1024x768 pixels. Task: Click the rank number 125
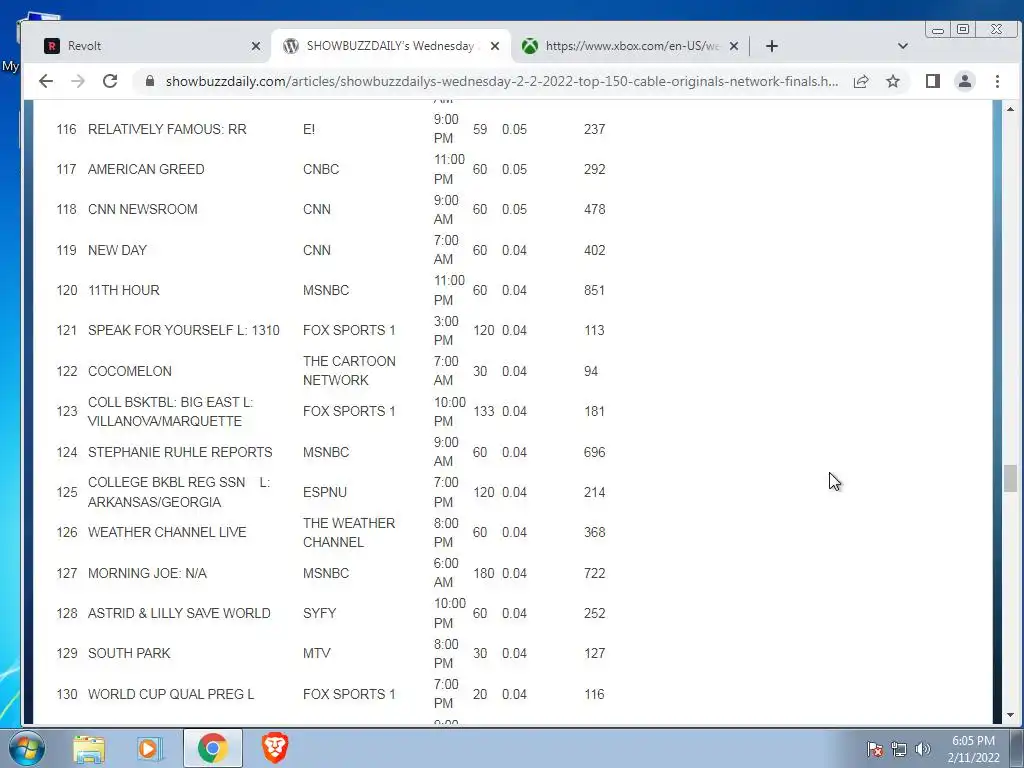(67, 492)
